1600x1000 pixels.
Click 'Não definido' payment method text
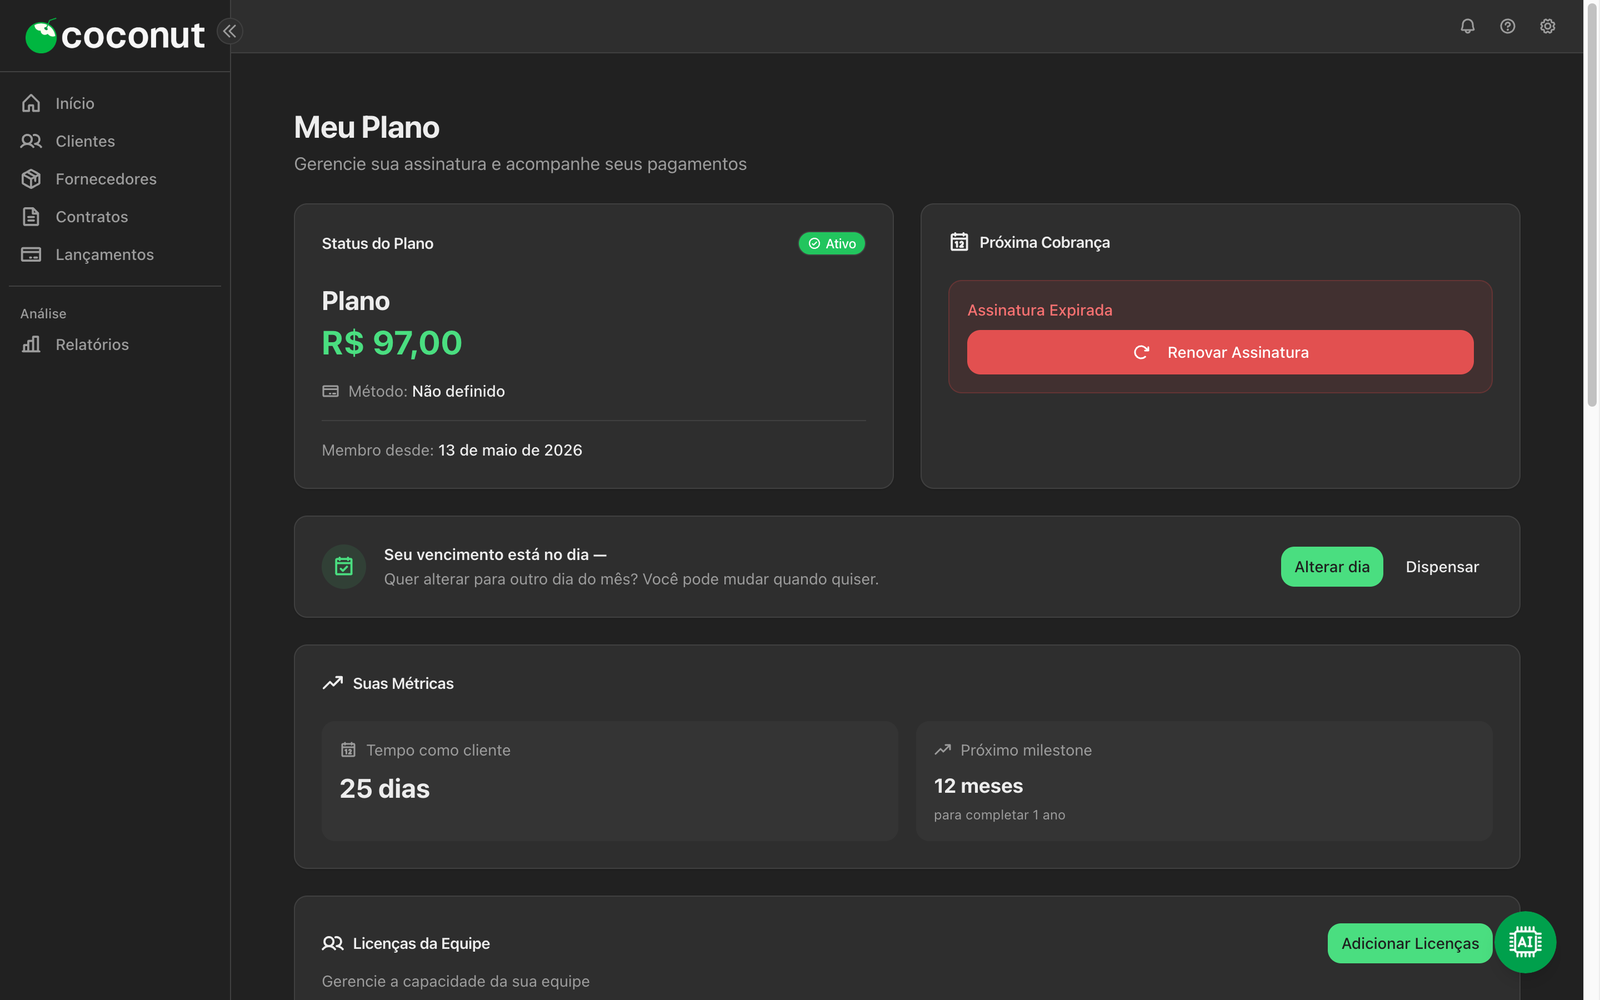tap(458, 391)
